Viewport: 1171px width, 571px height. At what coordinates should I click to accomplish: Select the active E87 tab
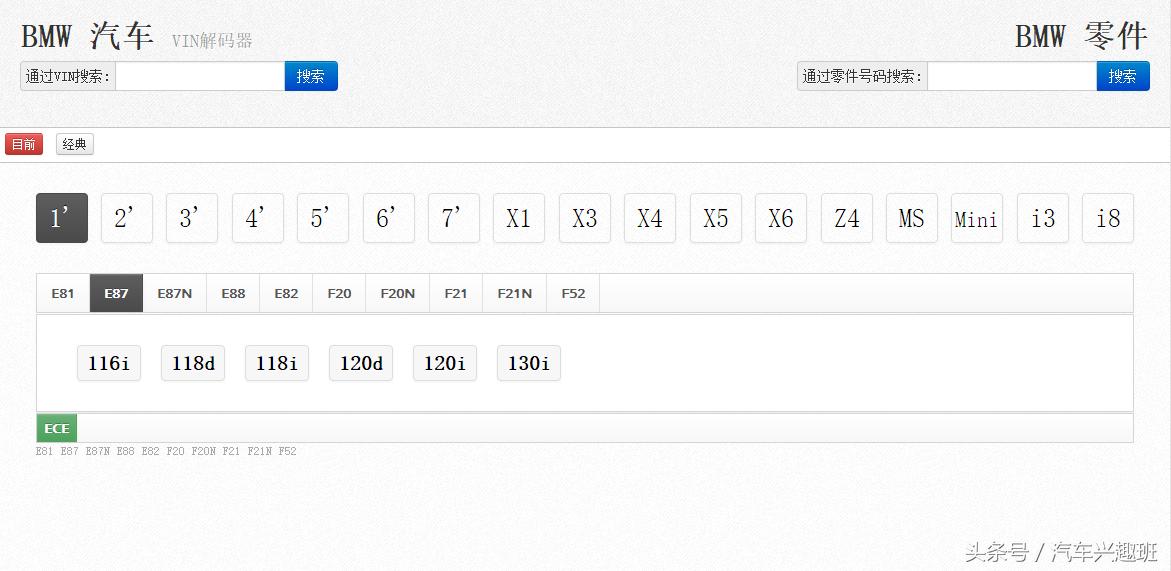point(117,293)
